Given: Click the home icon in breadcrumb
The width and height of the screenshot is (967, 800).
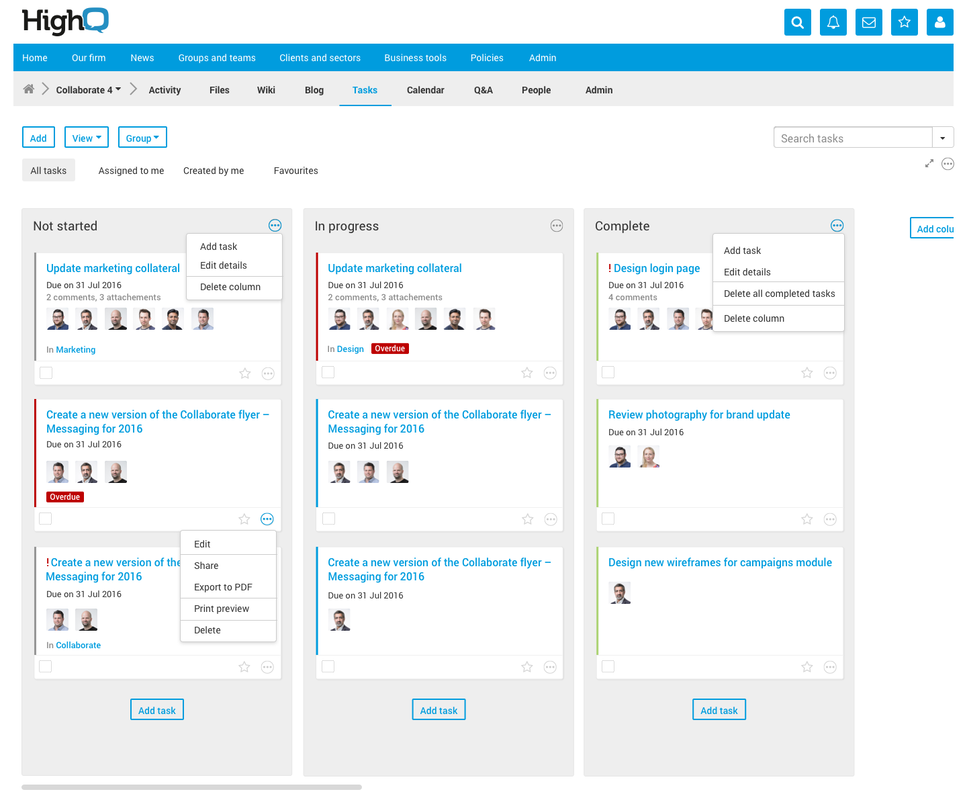Looking at the screenshot, I should (x=29, y=90).
